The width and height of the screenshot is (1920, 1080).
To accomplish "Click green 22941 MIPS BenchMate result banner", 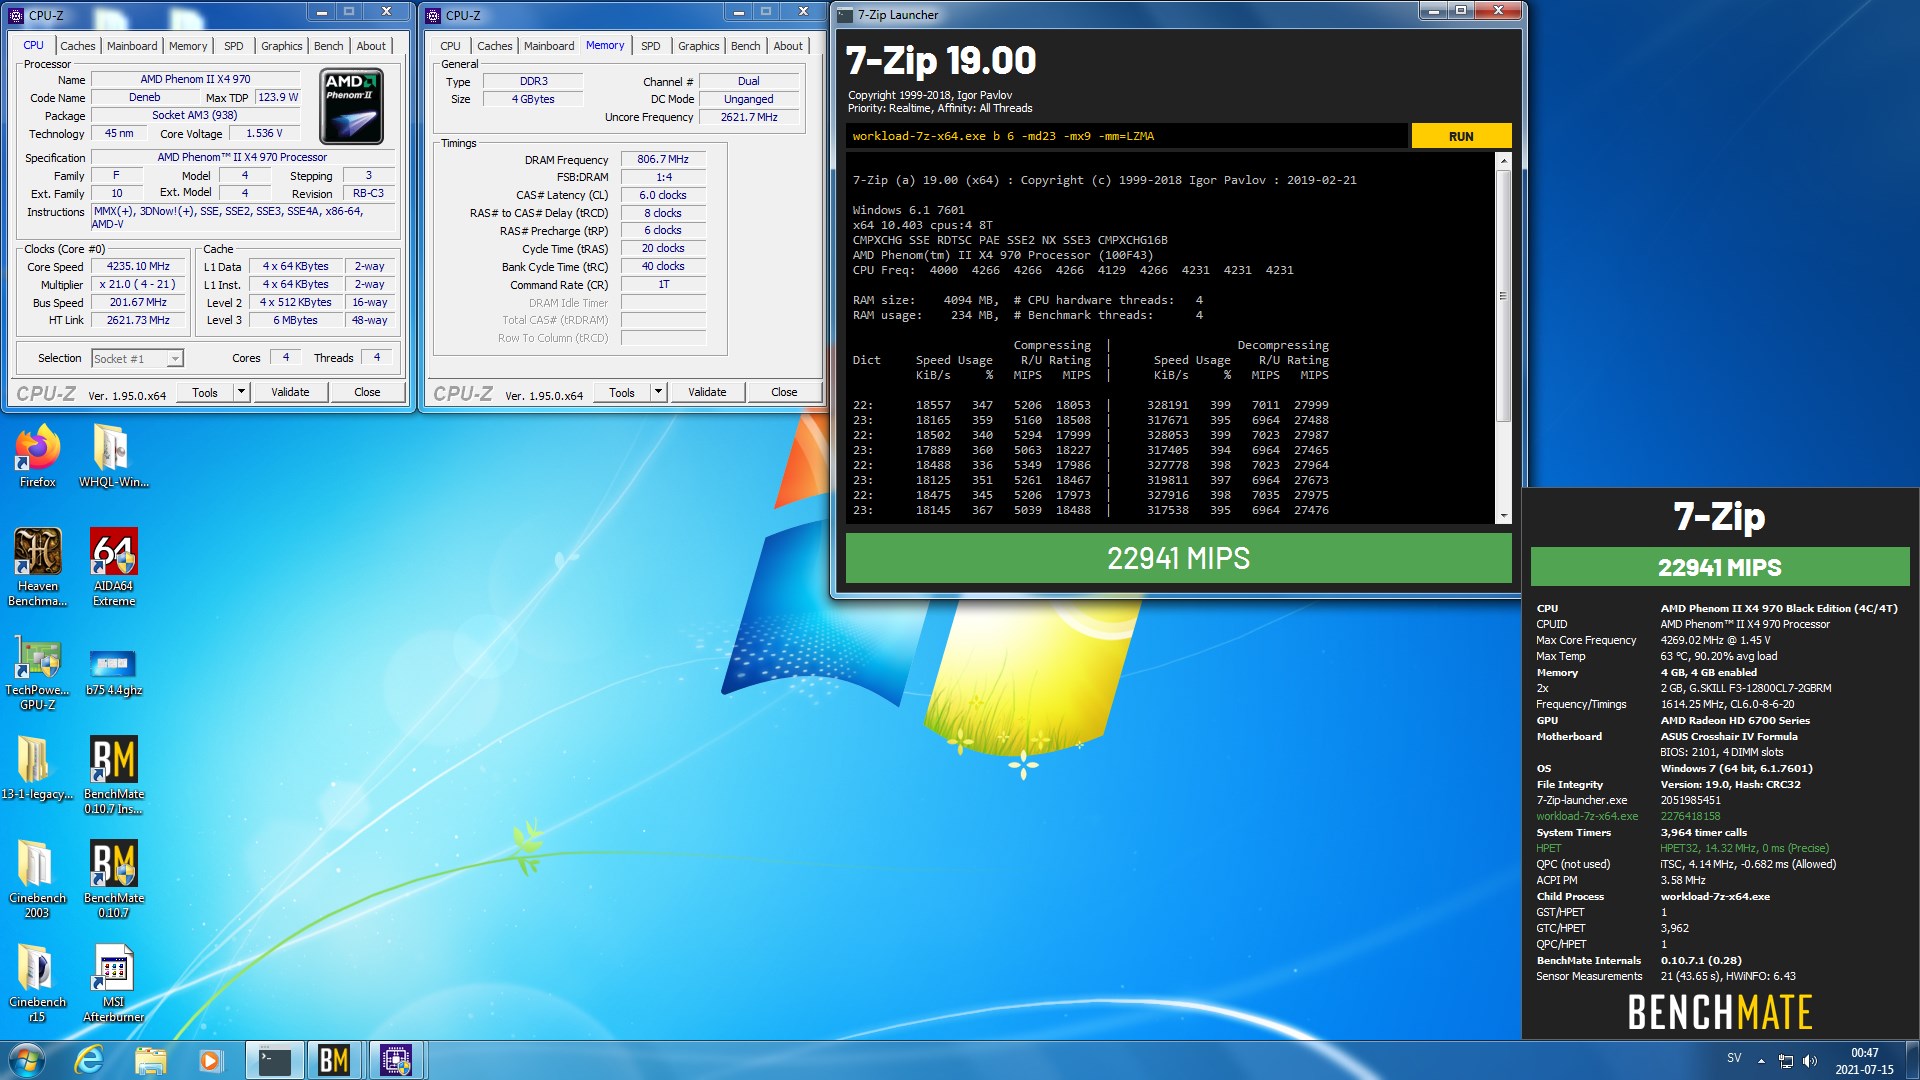I will (x=1720, y=567).
